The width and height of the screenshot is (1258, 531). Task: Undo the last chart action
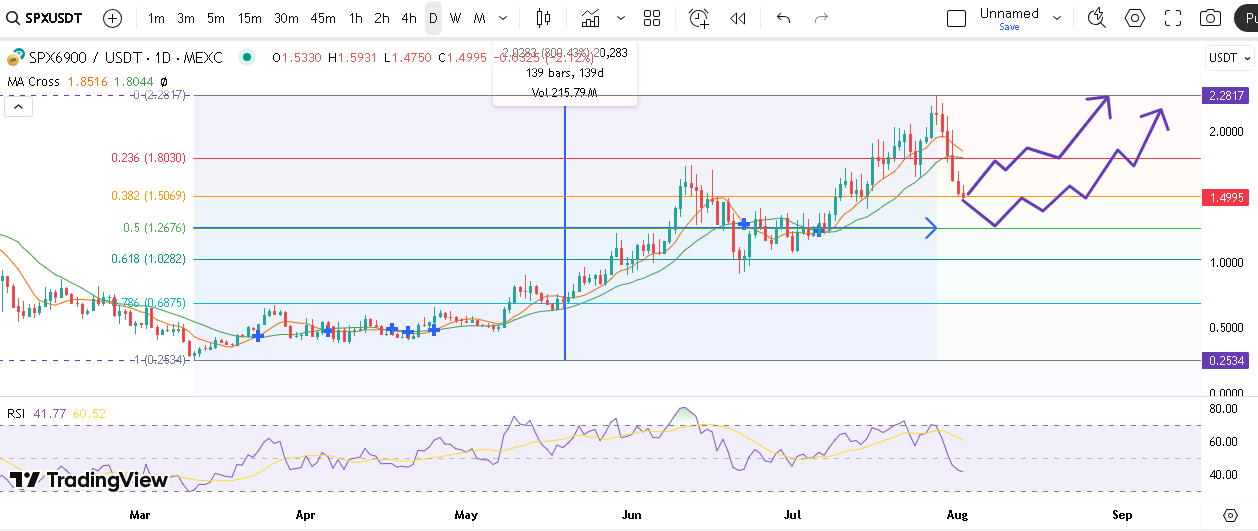(784, 18)
